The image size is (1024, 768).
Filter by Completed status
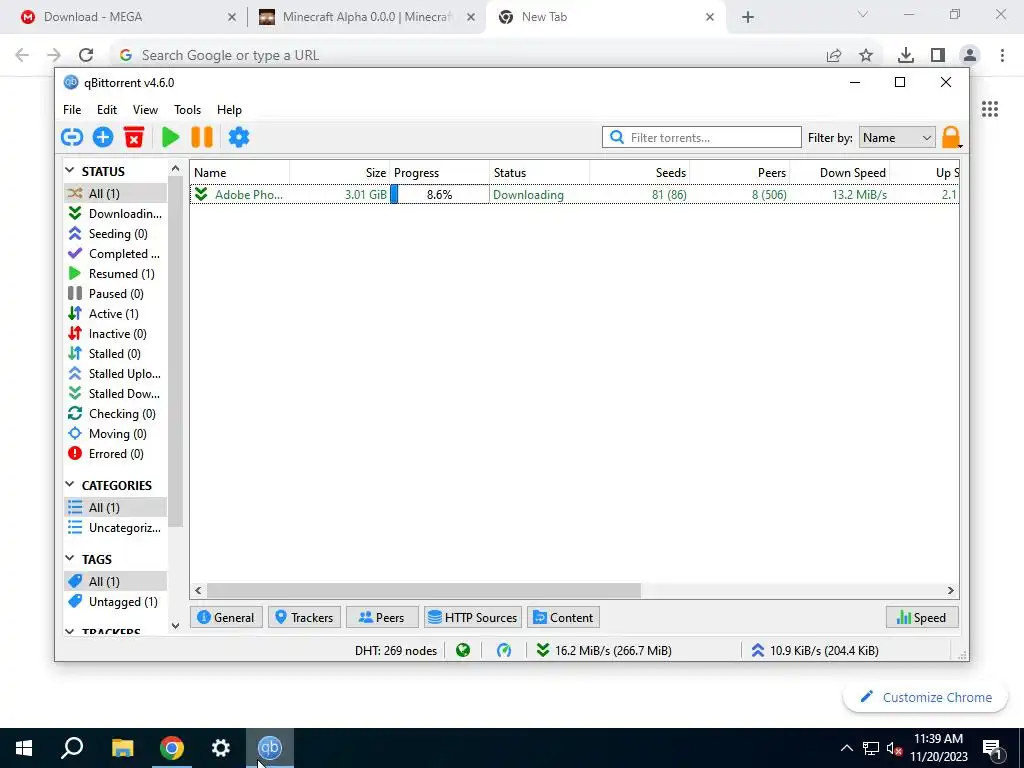pyautogui.click(x=116, y=253)
